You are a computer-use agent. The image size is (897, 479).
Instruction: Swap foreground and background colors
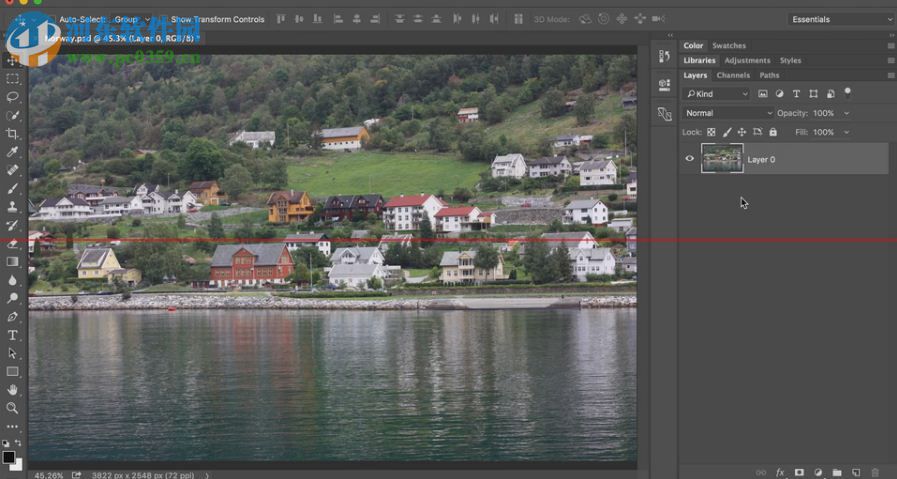(18, 443)
